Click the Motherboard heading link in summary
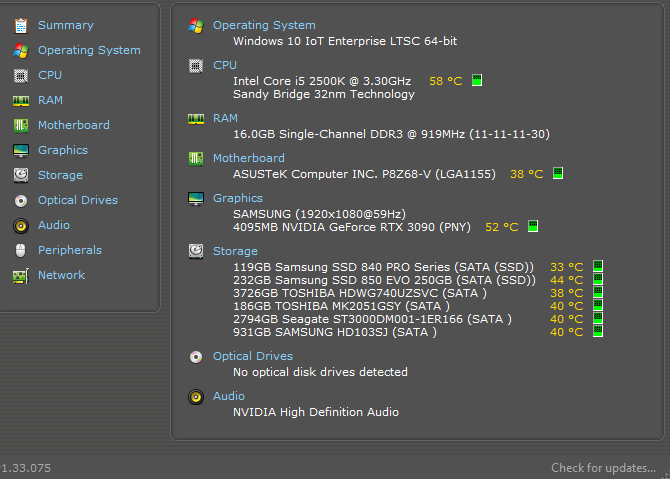The width and height of the screenshot is (670, 479). coord(249,158)
